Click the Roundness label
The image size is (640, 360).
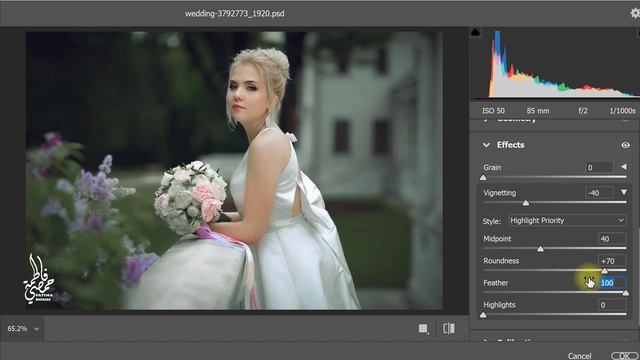pos(501,261)
